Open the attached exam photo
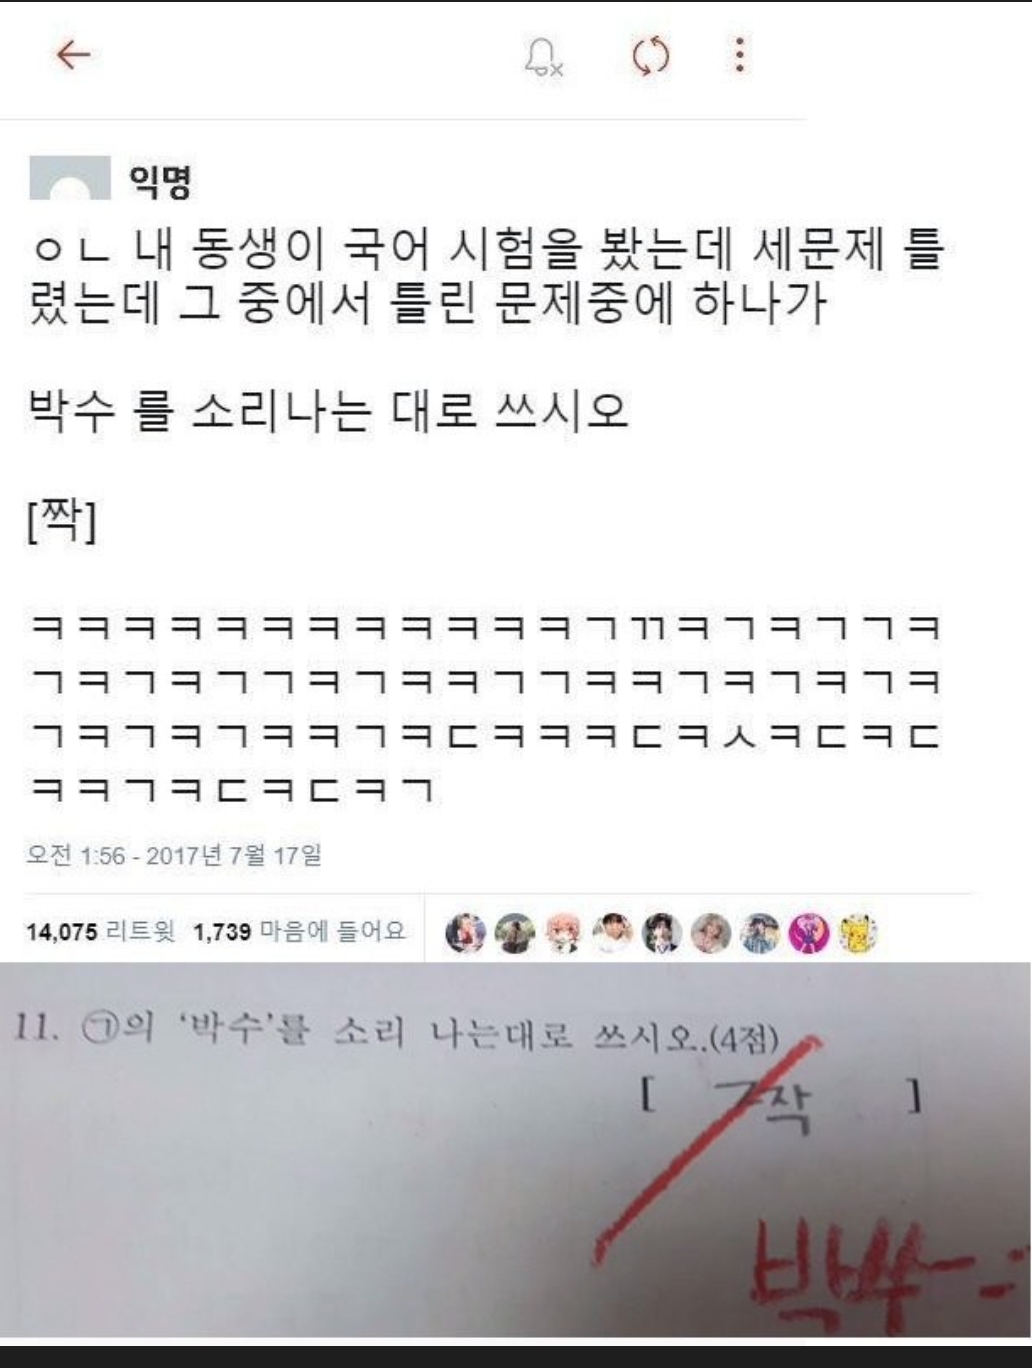Image resolution: width=1032 pixels, height=1368 pixels. [516, 1149]
